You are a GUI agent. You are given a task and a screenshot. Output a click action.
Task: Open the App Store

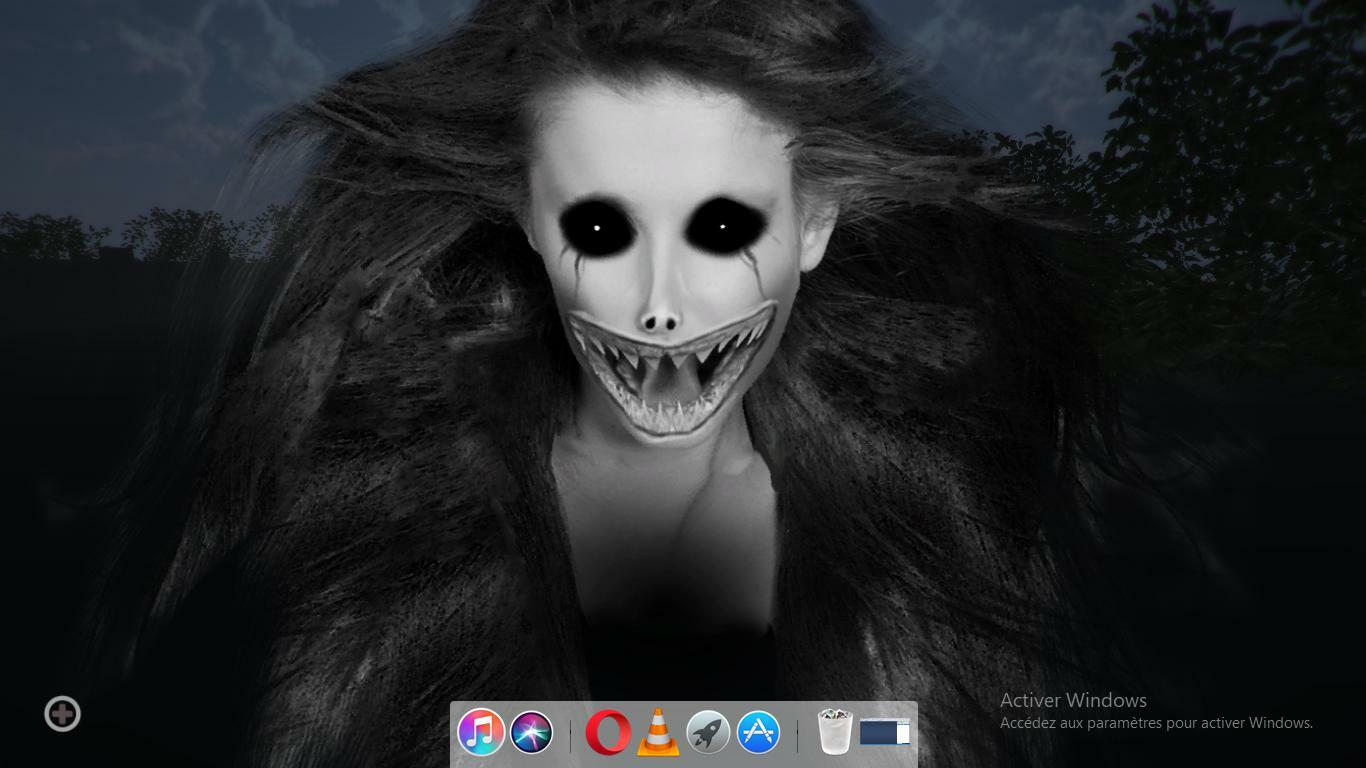[x=758, y=733]
